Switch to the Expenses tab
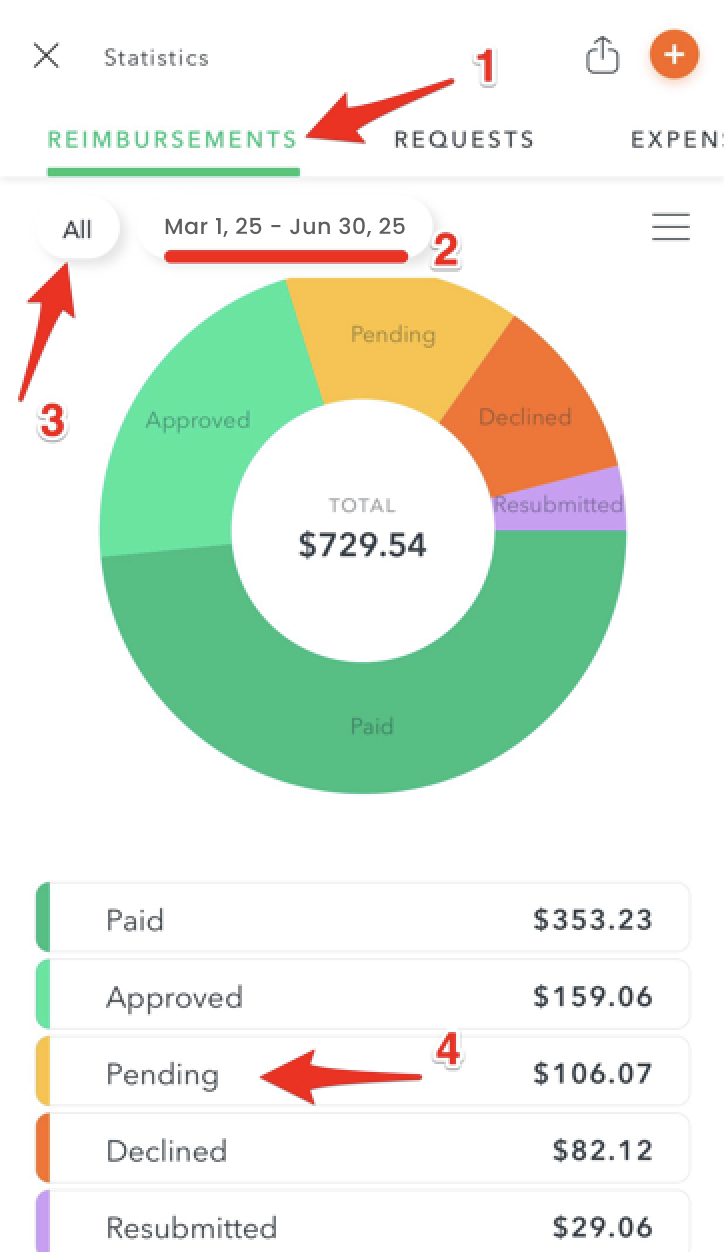Image resolution: width=724 pixels, height=1252 pixels. click(677, 140)
